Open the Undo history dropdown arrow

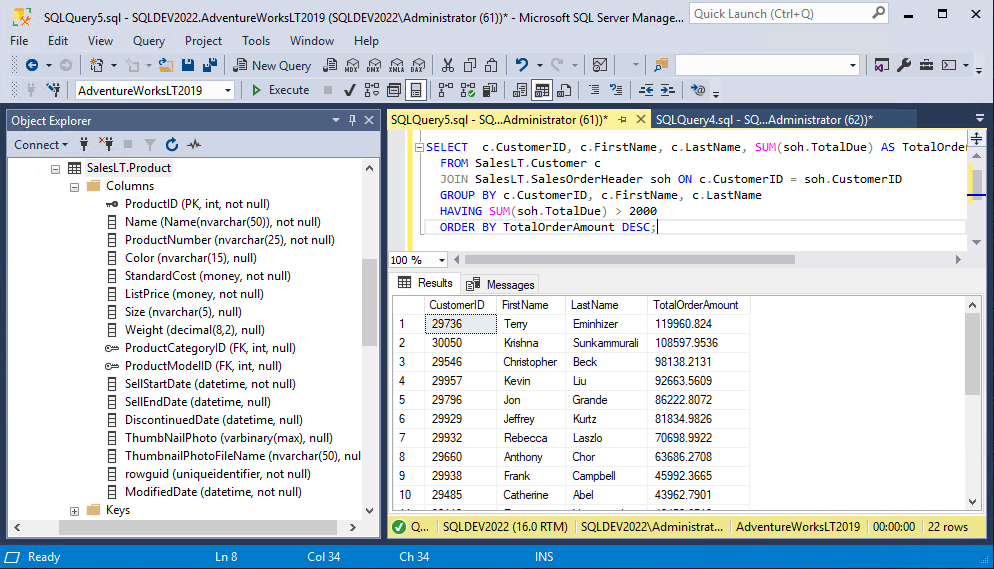(539, 65)
